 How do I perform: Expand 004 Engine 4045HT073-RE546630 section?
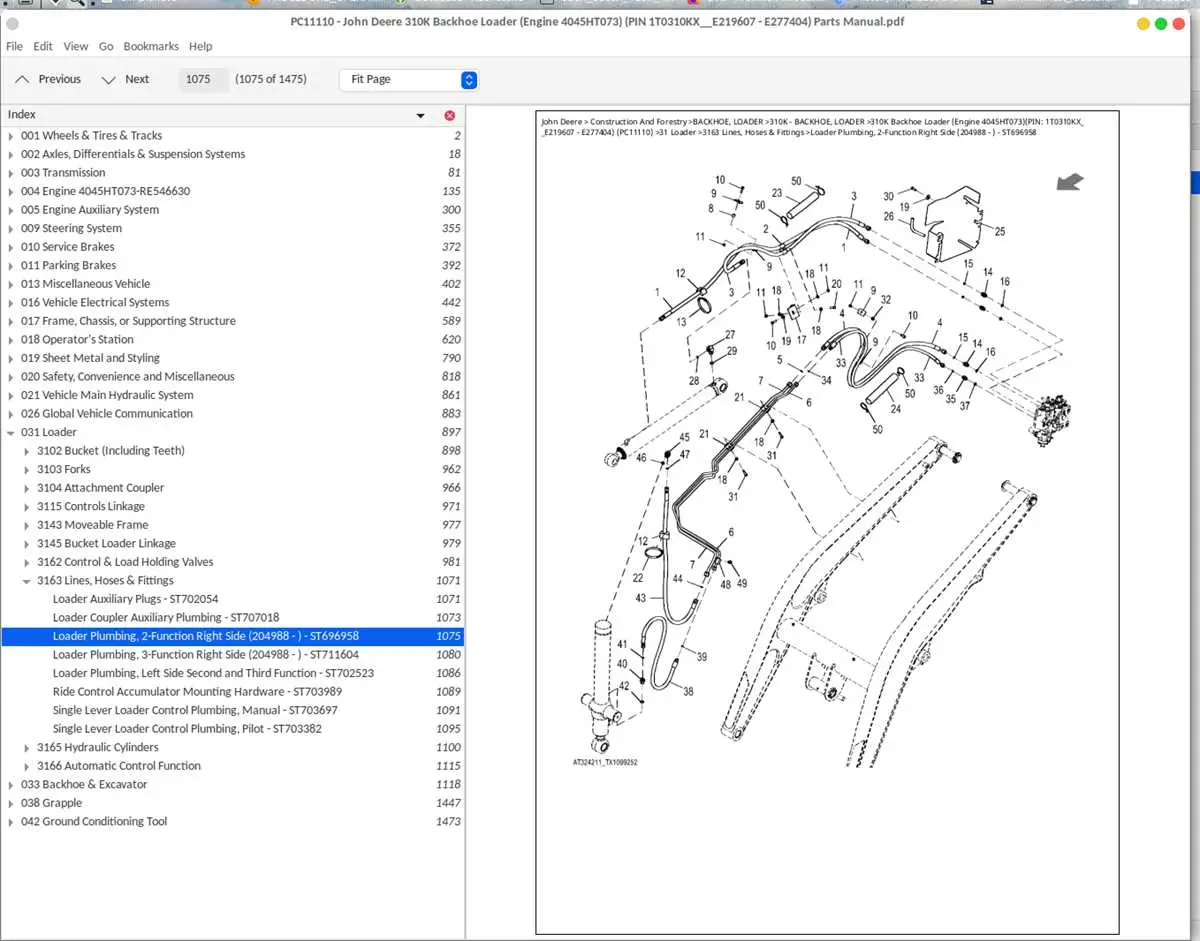[11, 191]
